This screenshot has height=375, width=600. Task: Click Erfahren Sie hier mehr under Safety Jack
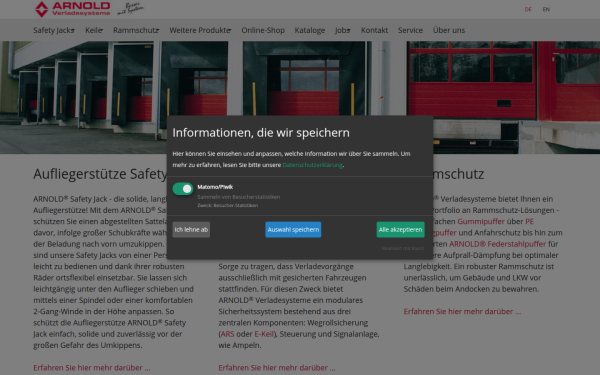[x=91, y=368]
